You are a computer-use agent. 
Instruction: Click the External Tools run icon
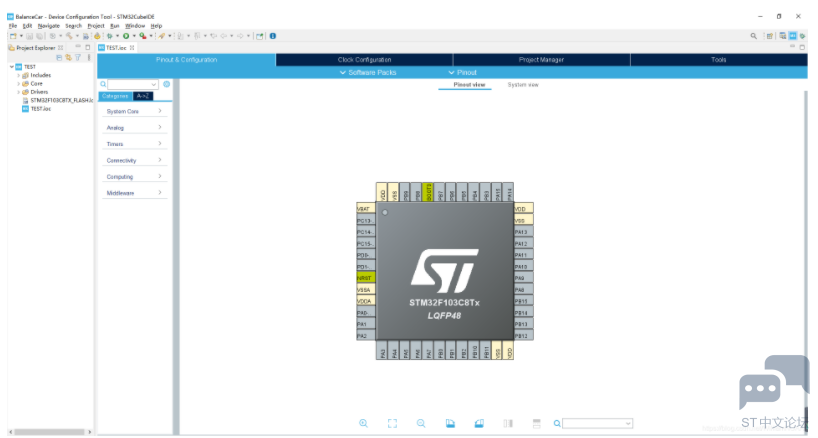pos(142,36)
